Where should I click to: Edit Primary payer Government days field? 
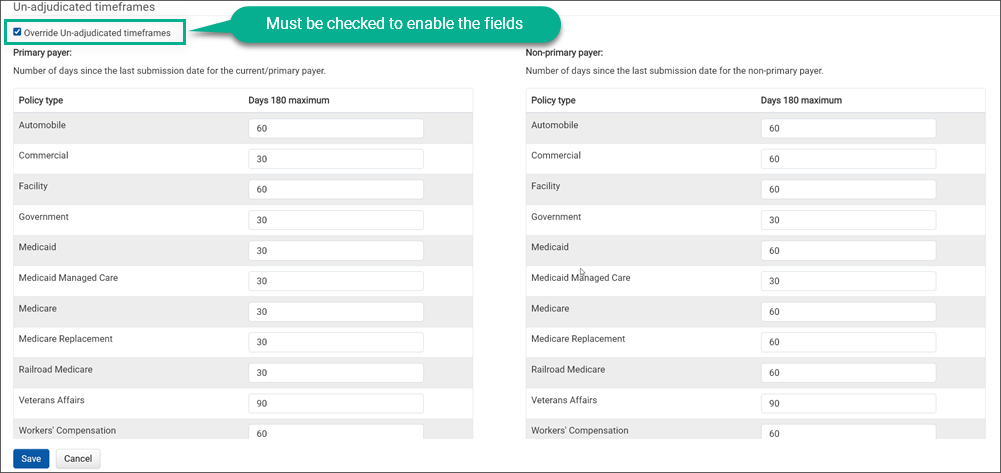[x=336, y=220]
